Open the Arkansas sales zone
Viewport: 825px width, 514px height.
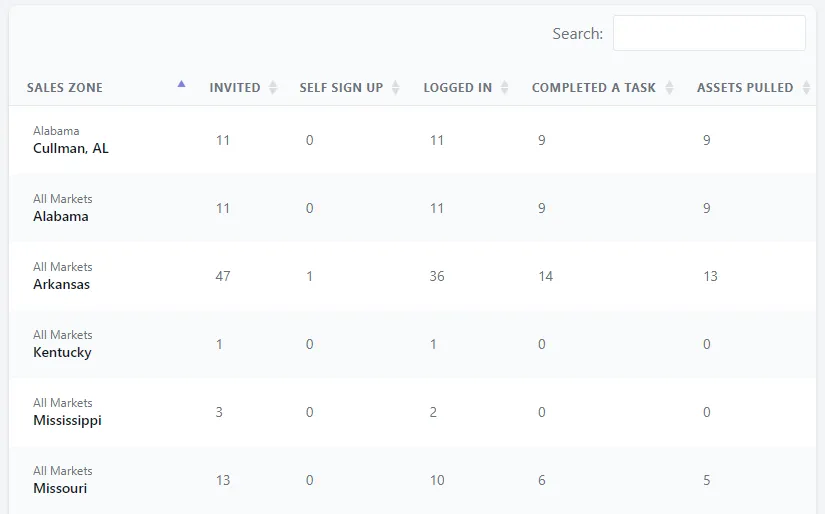[x=61, y=284]
